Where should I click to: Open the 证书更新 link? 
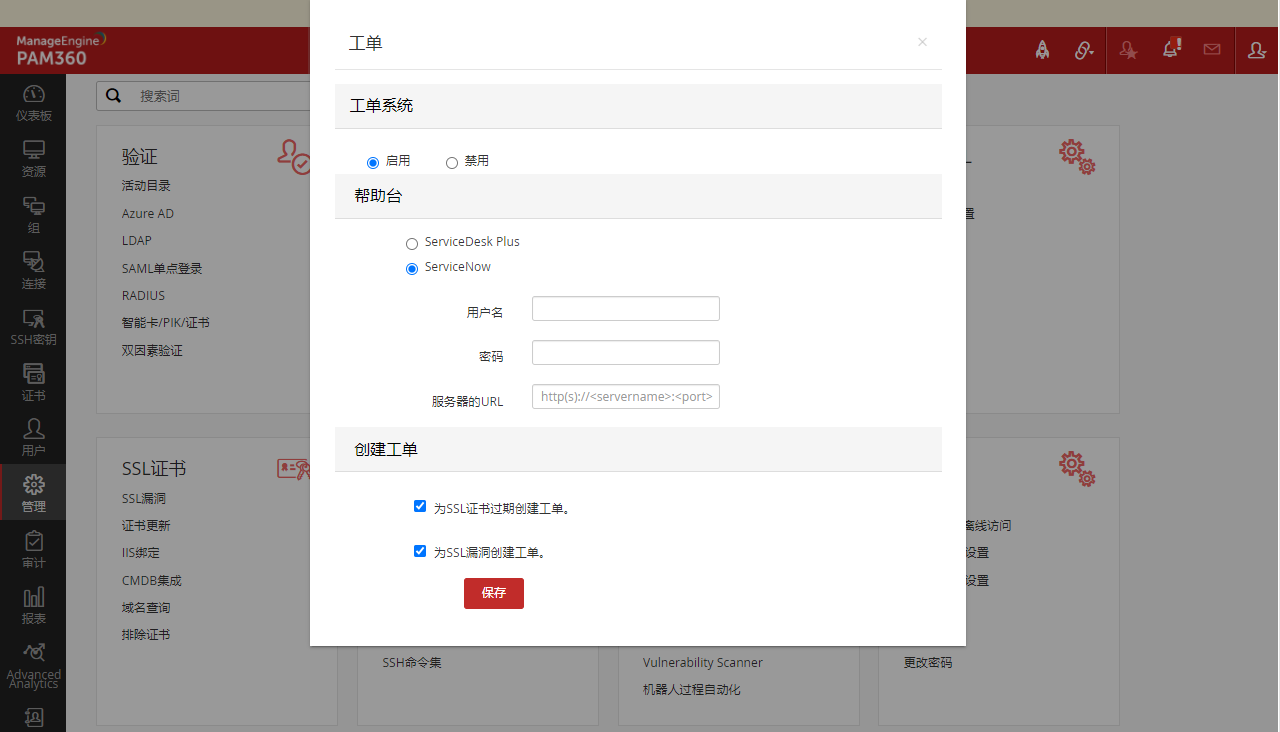pos(146,526)
